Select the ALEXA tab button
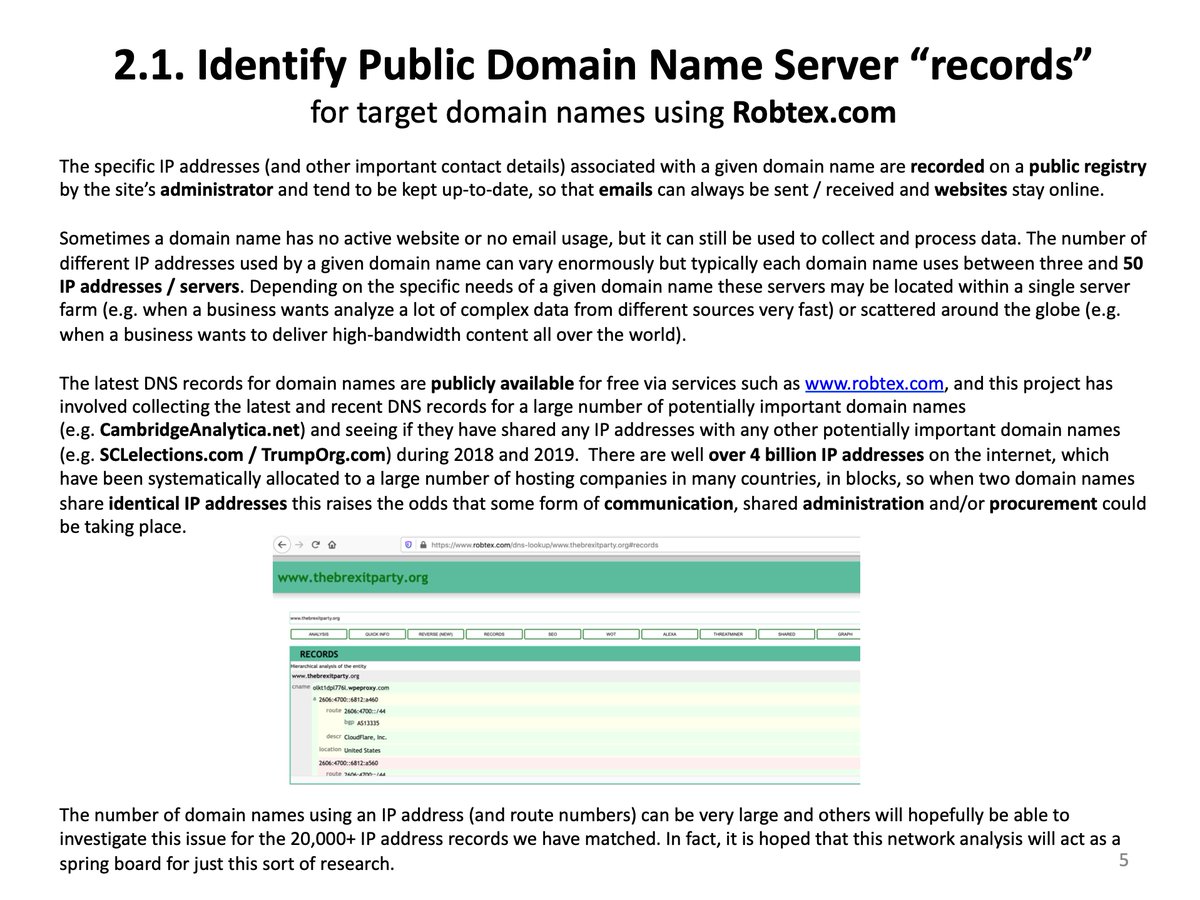Viewport: 1200px width, 900px height. coord(670,634)
